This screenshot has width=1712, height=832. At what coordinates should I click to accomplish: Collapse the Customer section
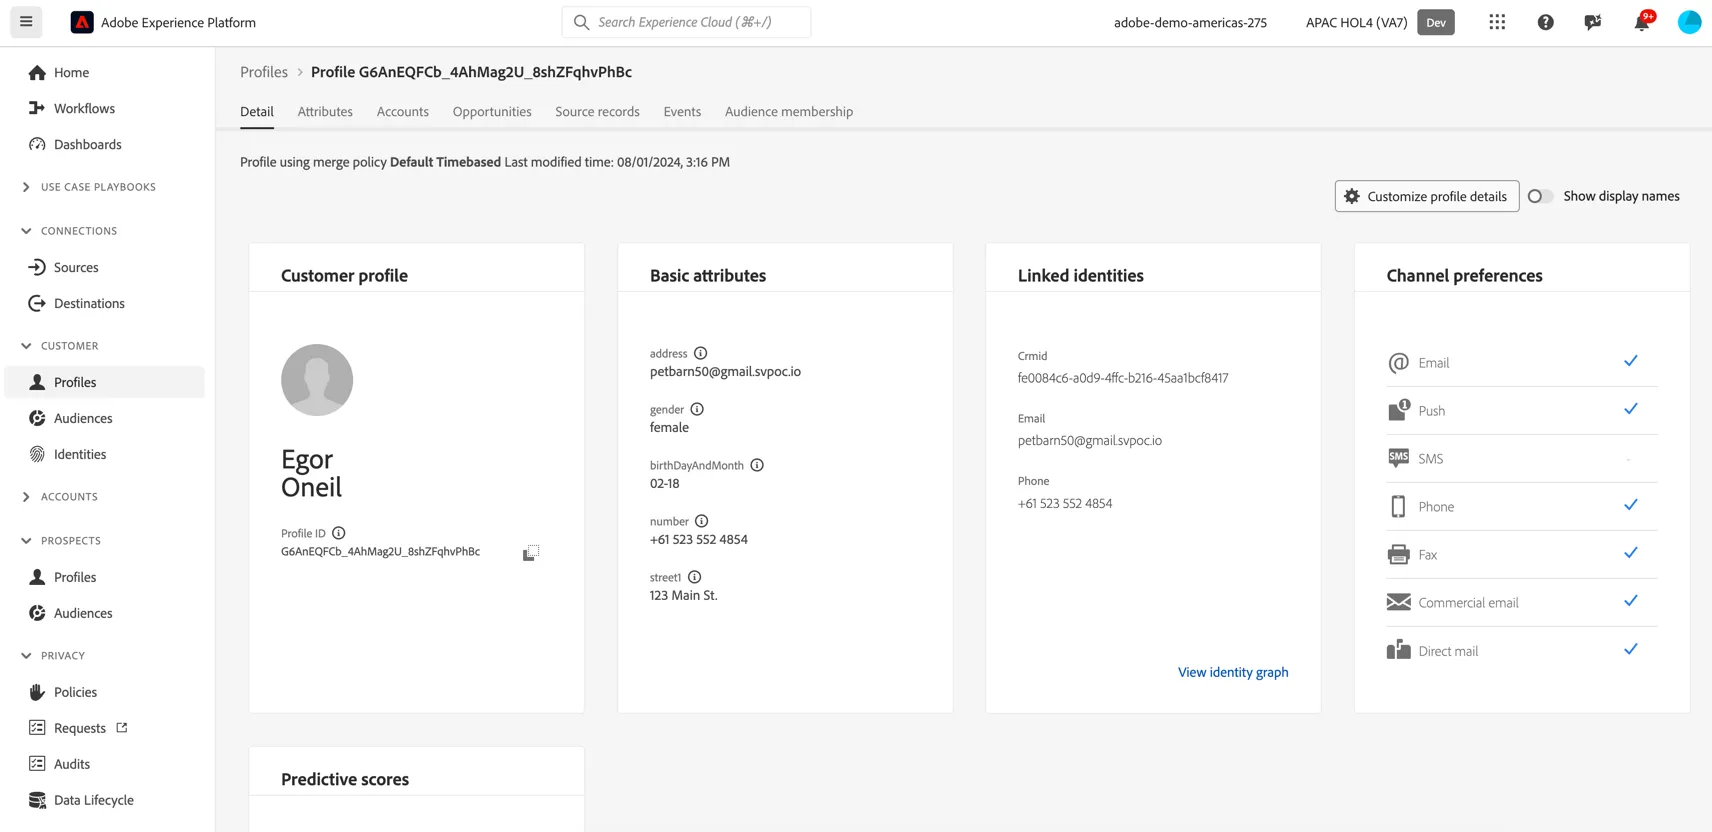(26, 346)
